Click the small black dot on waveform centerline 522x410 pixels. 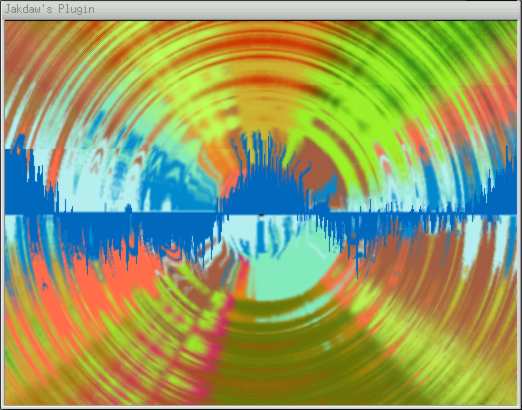click(261, 214)
